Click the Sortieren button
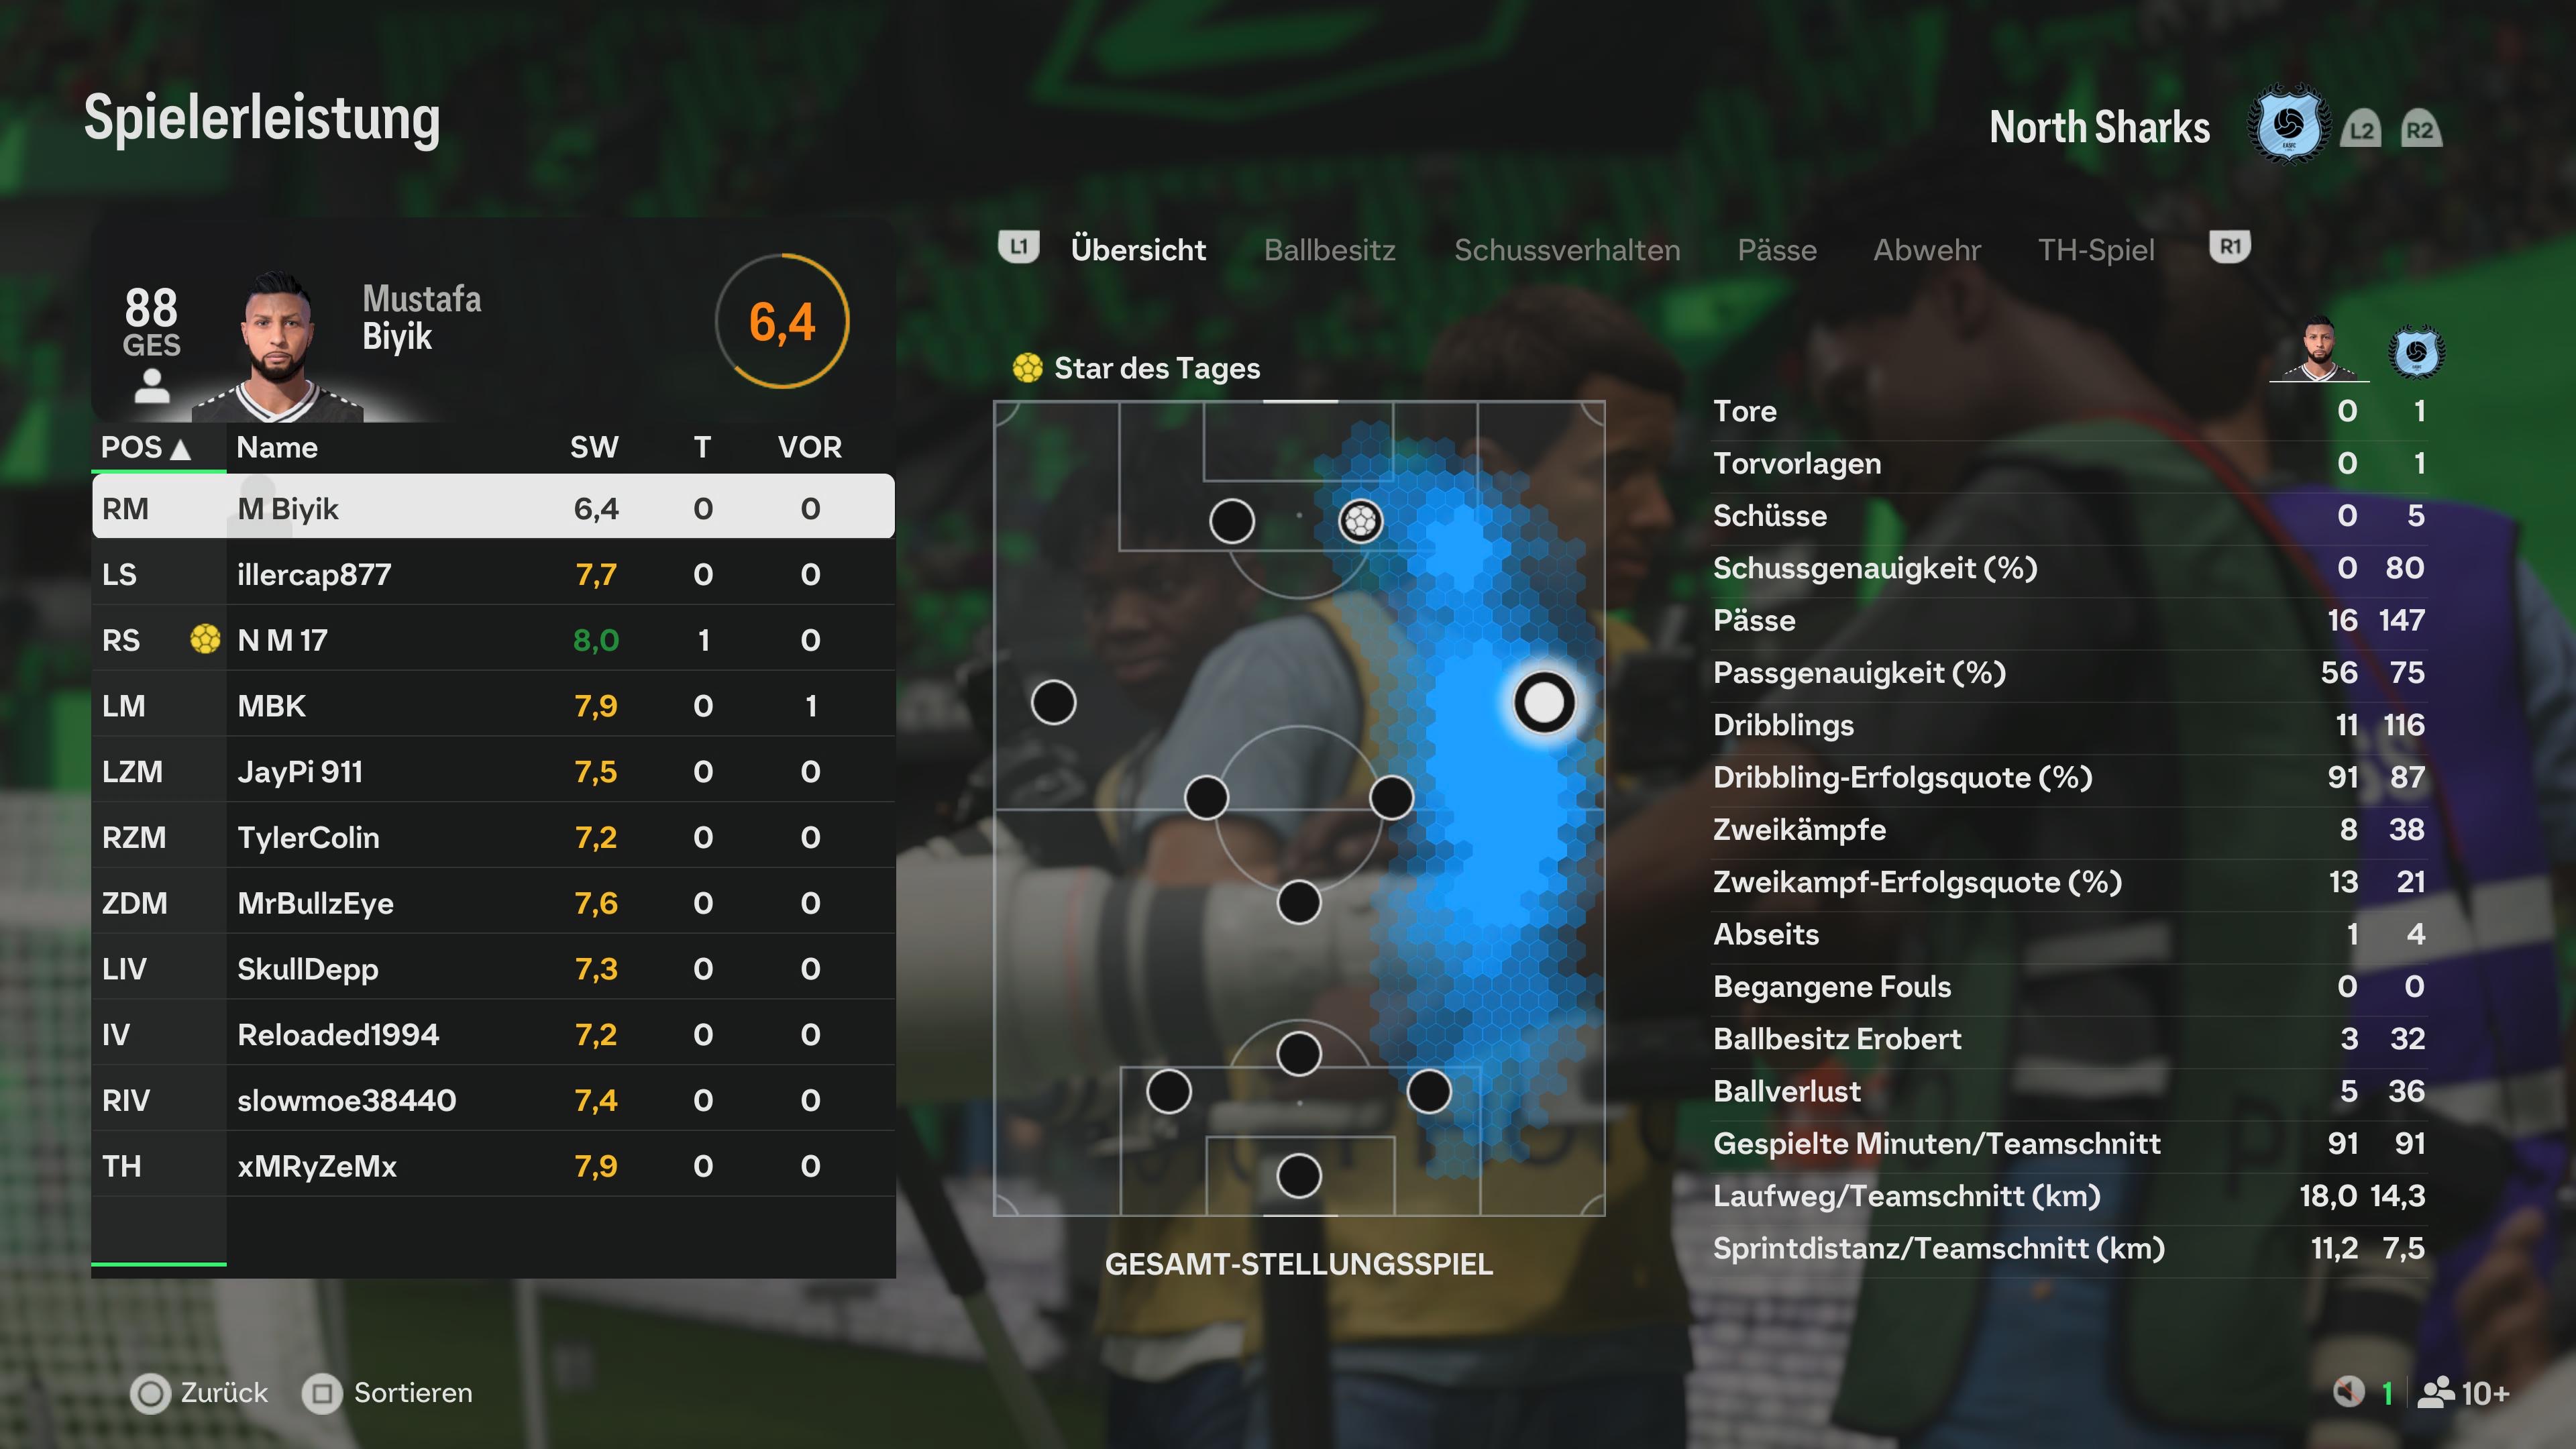The width and height of the screenshot is (2576, 1449). [x=388, y=1393]
